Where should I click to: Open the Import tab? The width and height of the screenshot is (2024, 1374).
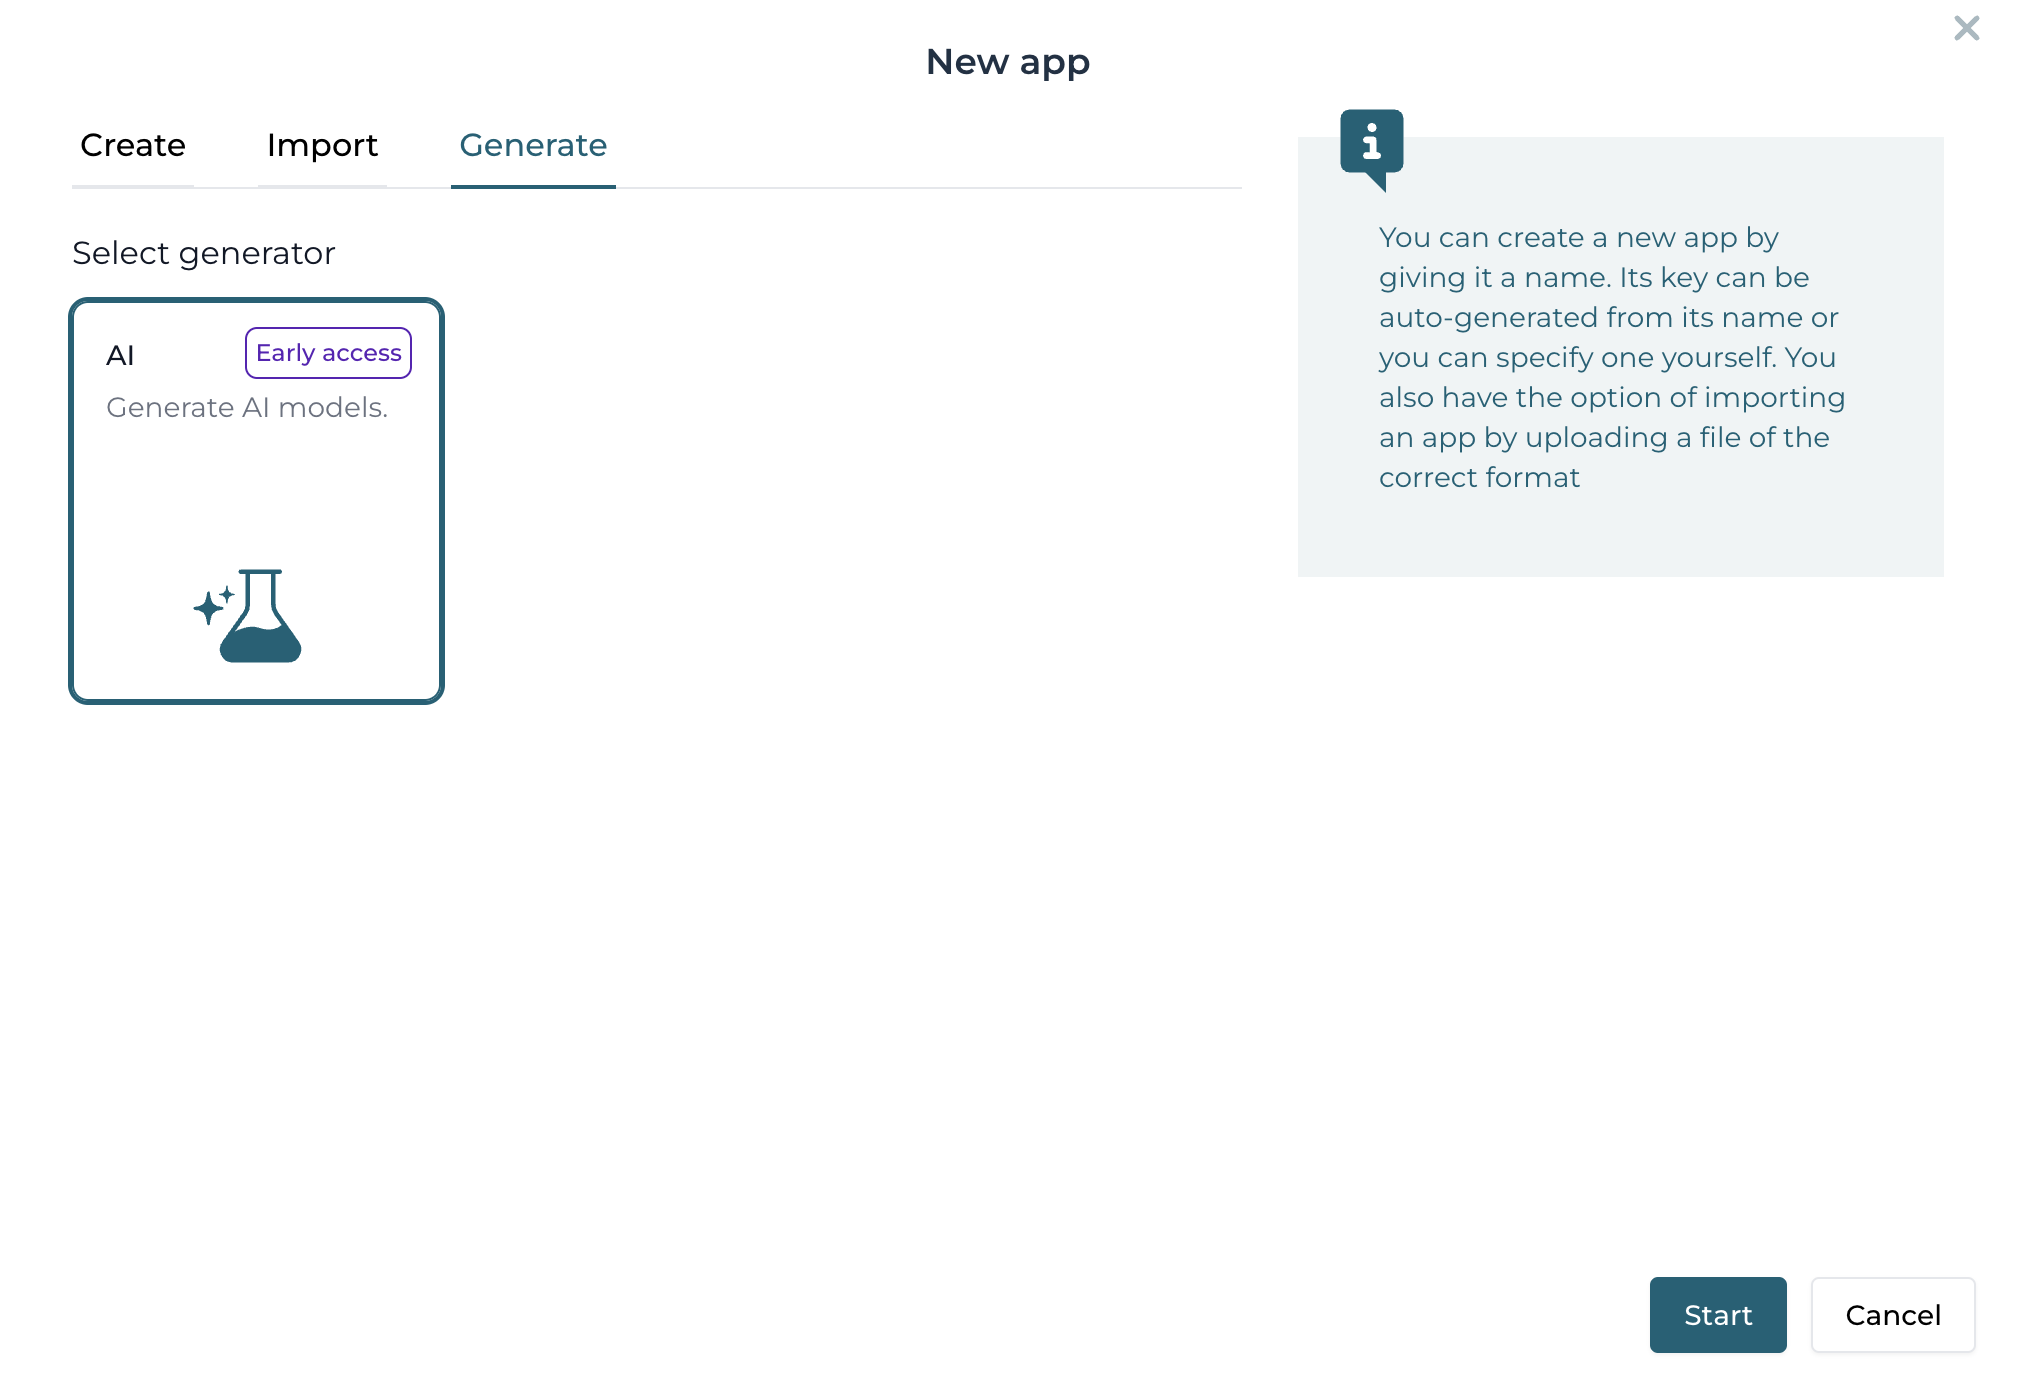321,145
